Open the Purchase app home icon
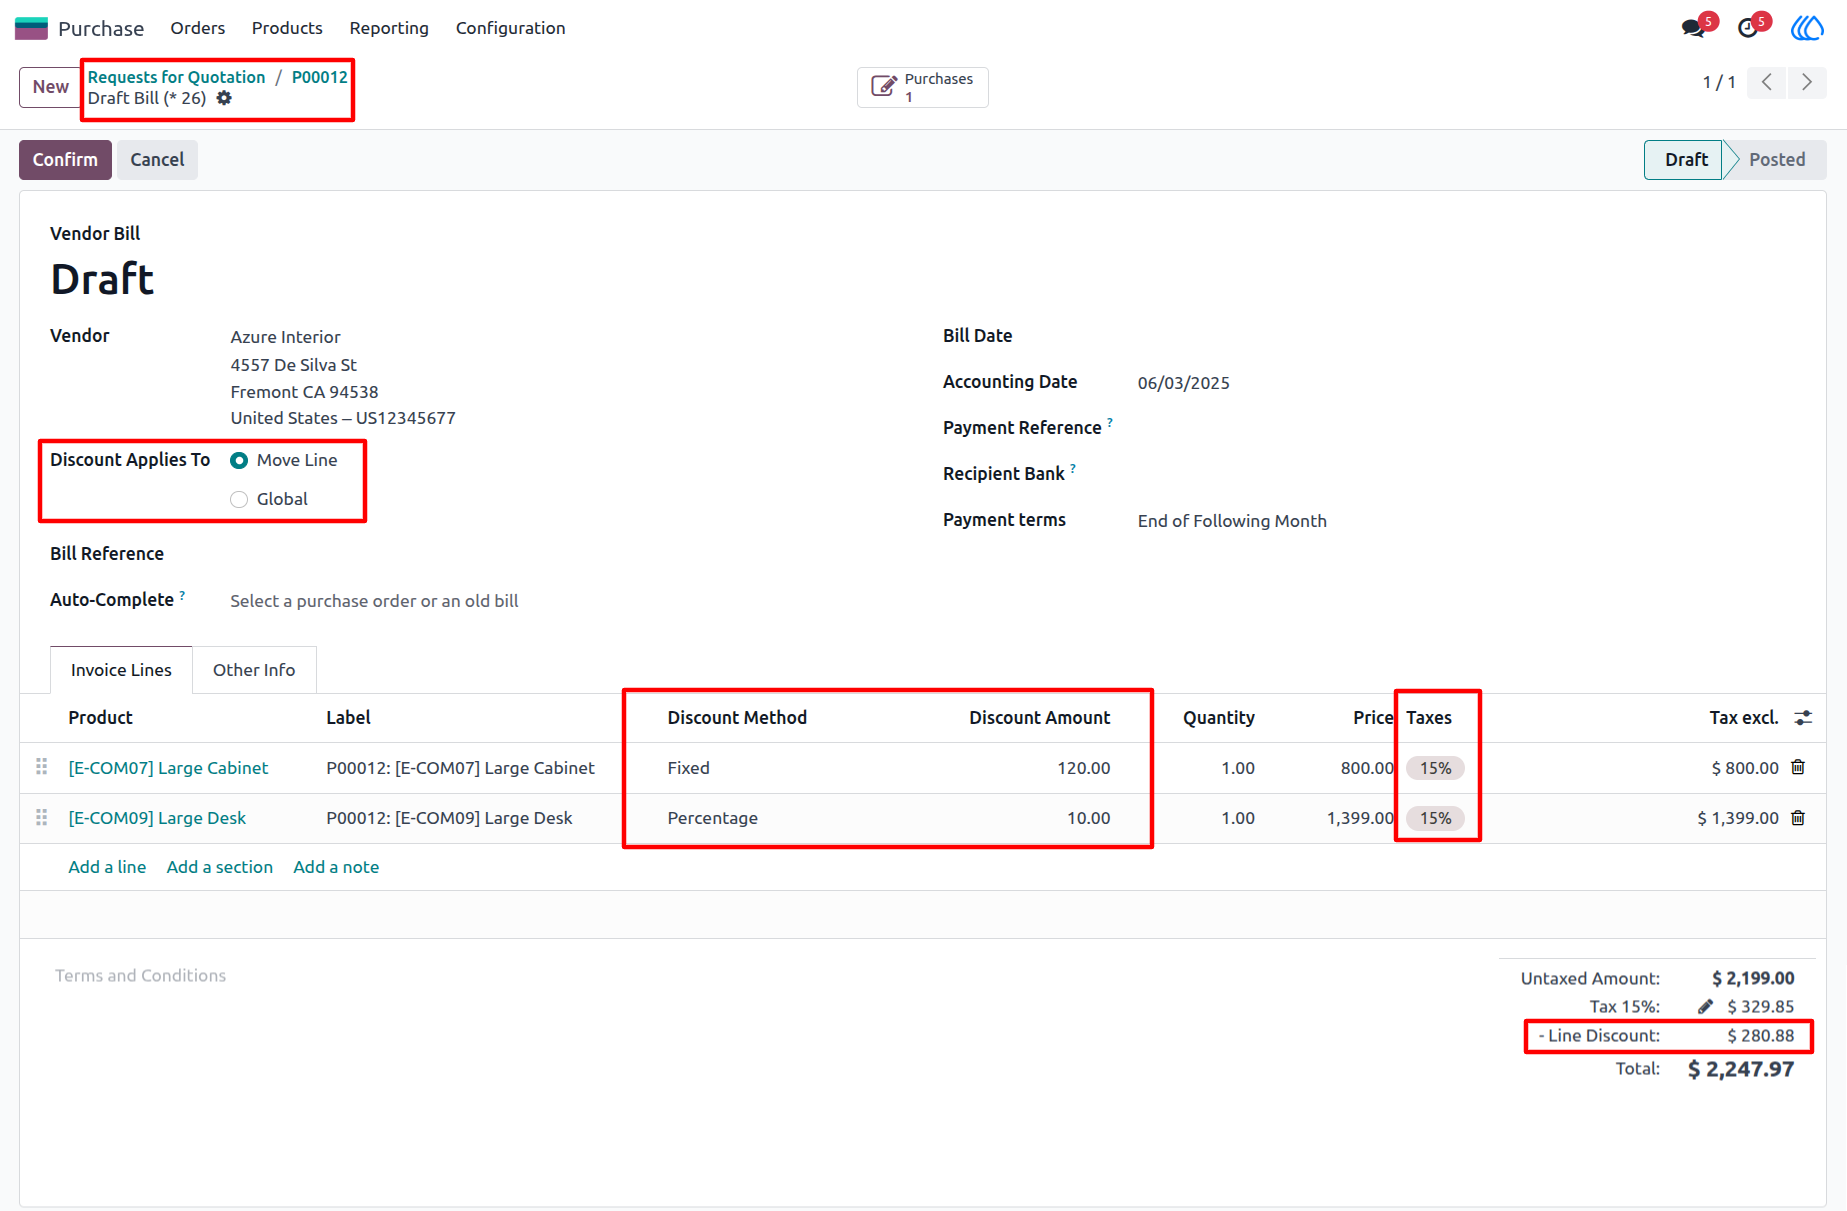Screen dimensions: 1847x1211 pos(31,28)
